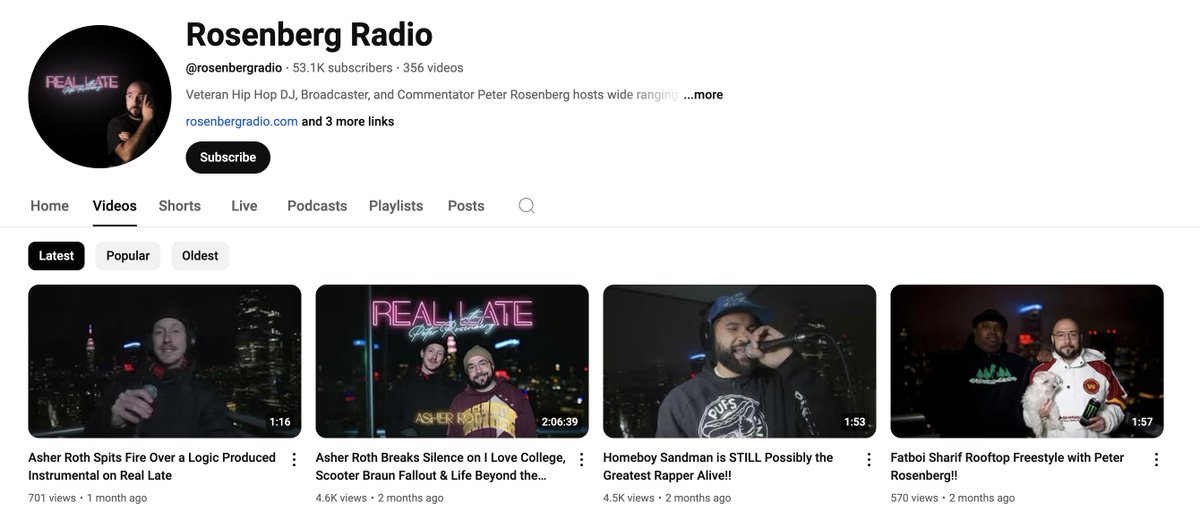Play the 2:06:39 Real Late thumbnail

point(452,361)
